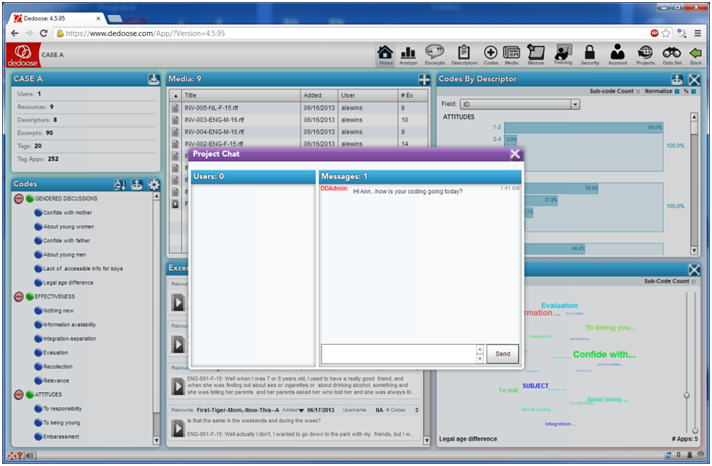Sort media by Added column

pos(319,96)
